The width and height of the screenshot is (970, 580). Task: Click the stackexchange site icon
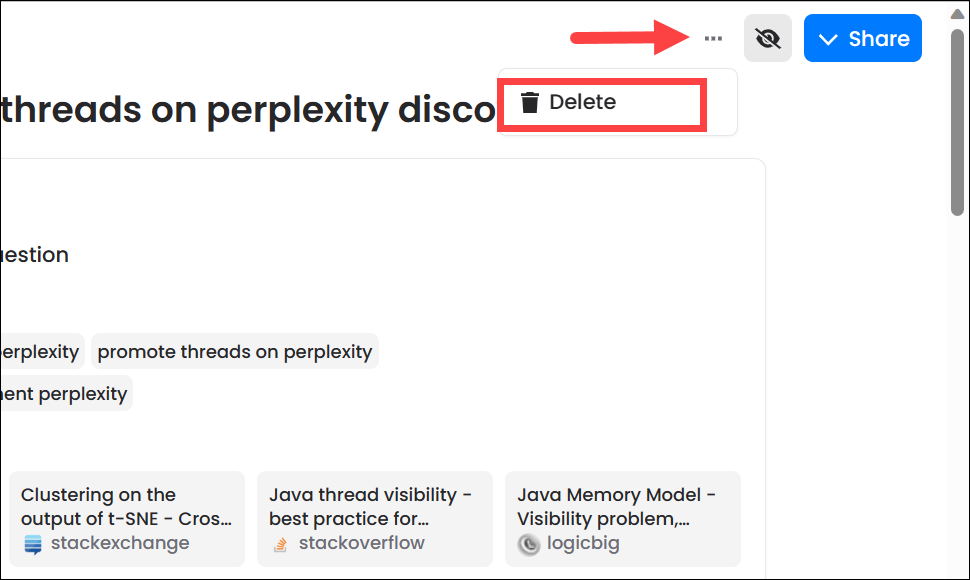(x=33, y=544)
